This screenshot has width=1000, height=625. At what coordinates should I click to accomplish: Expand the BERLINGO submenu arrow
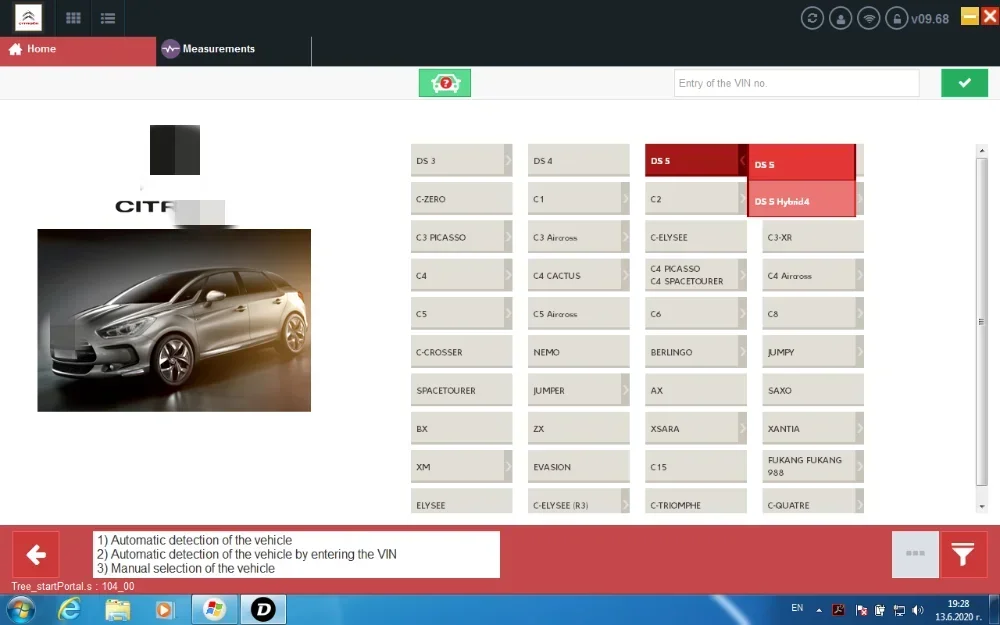tap(742, 352)
